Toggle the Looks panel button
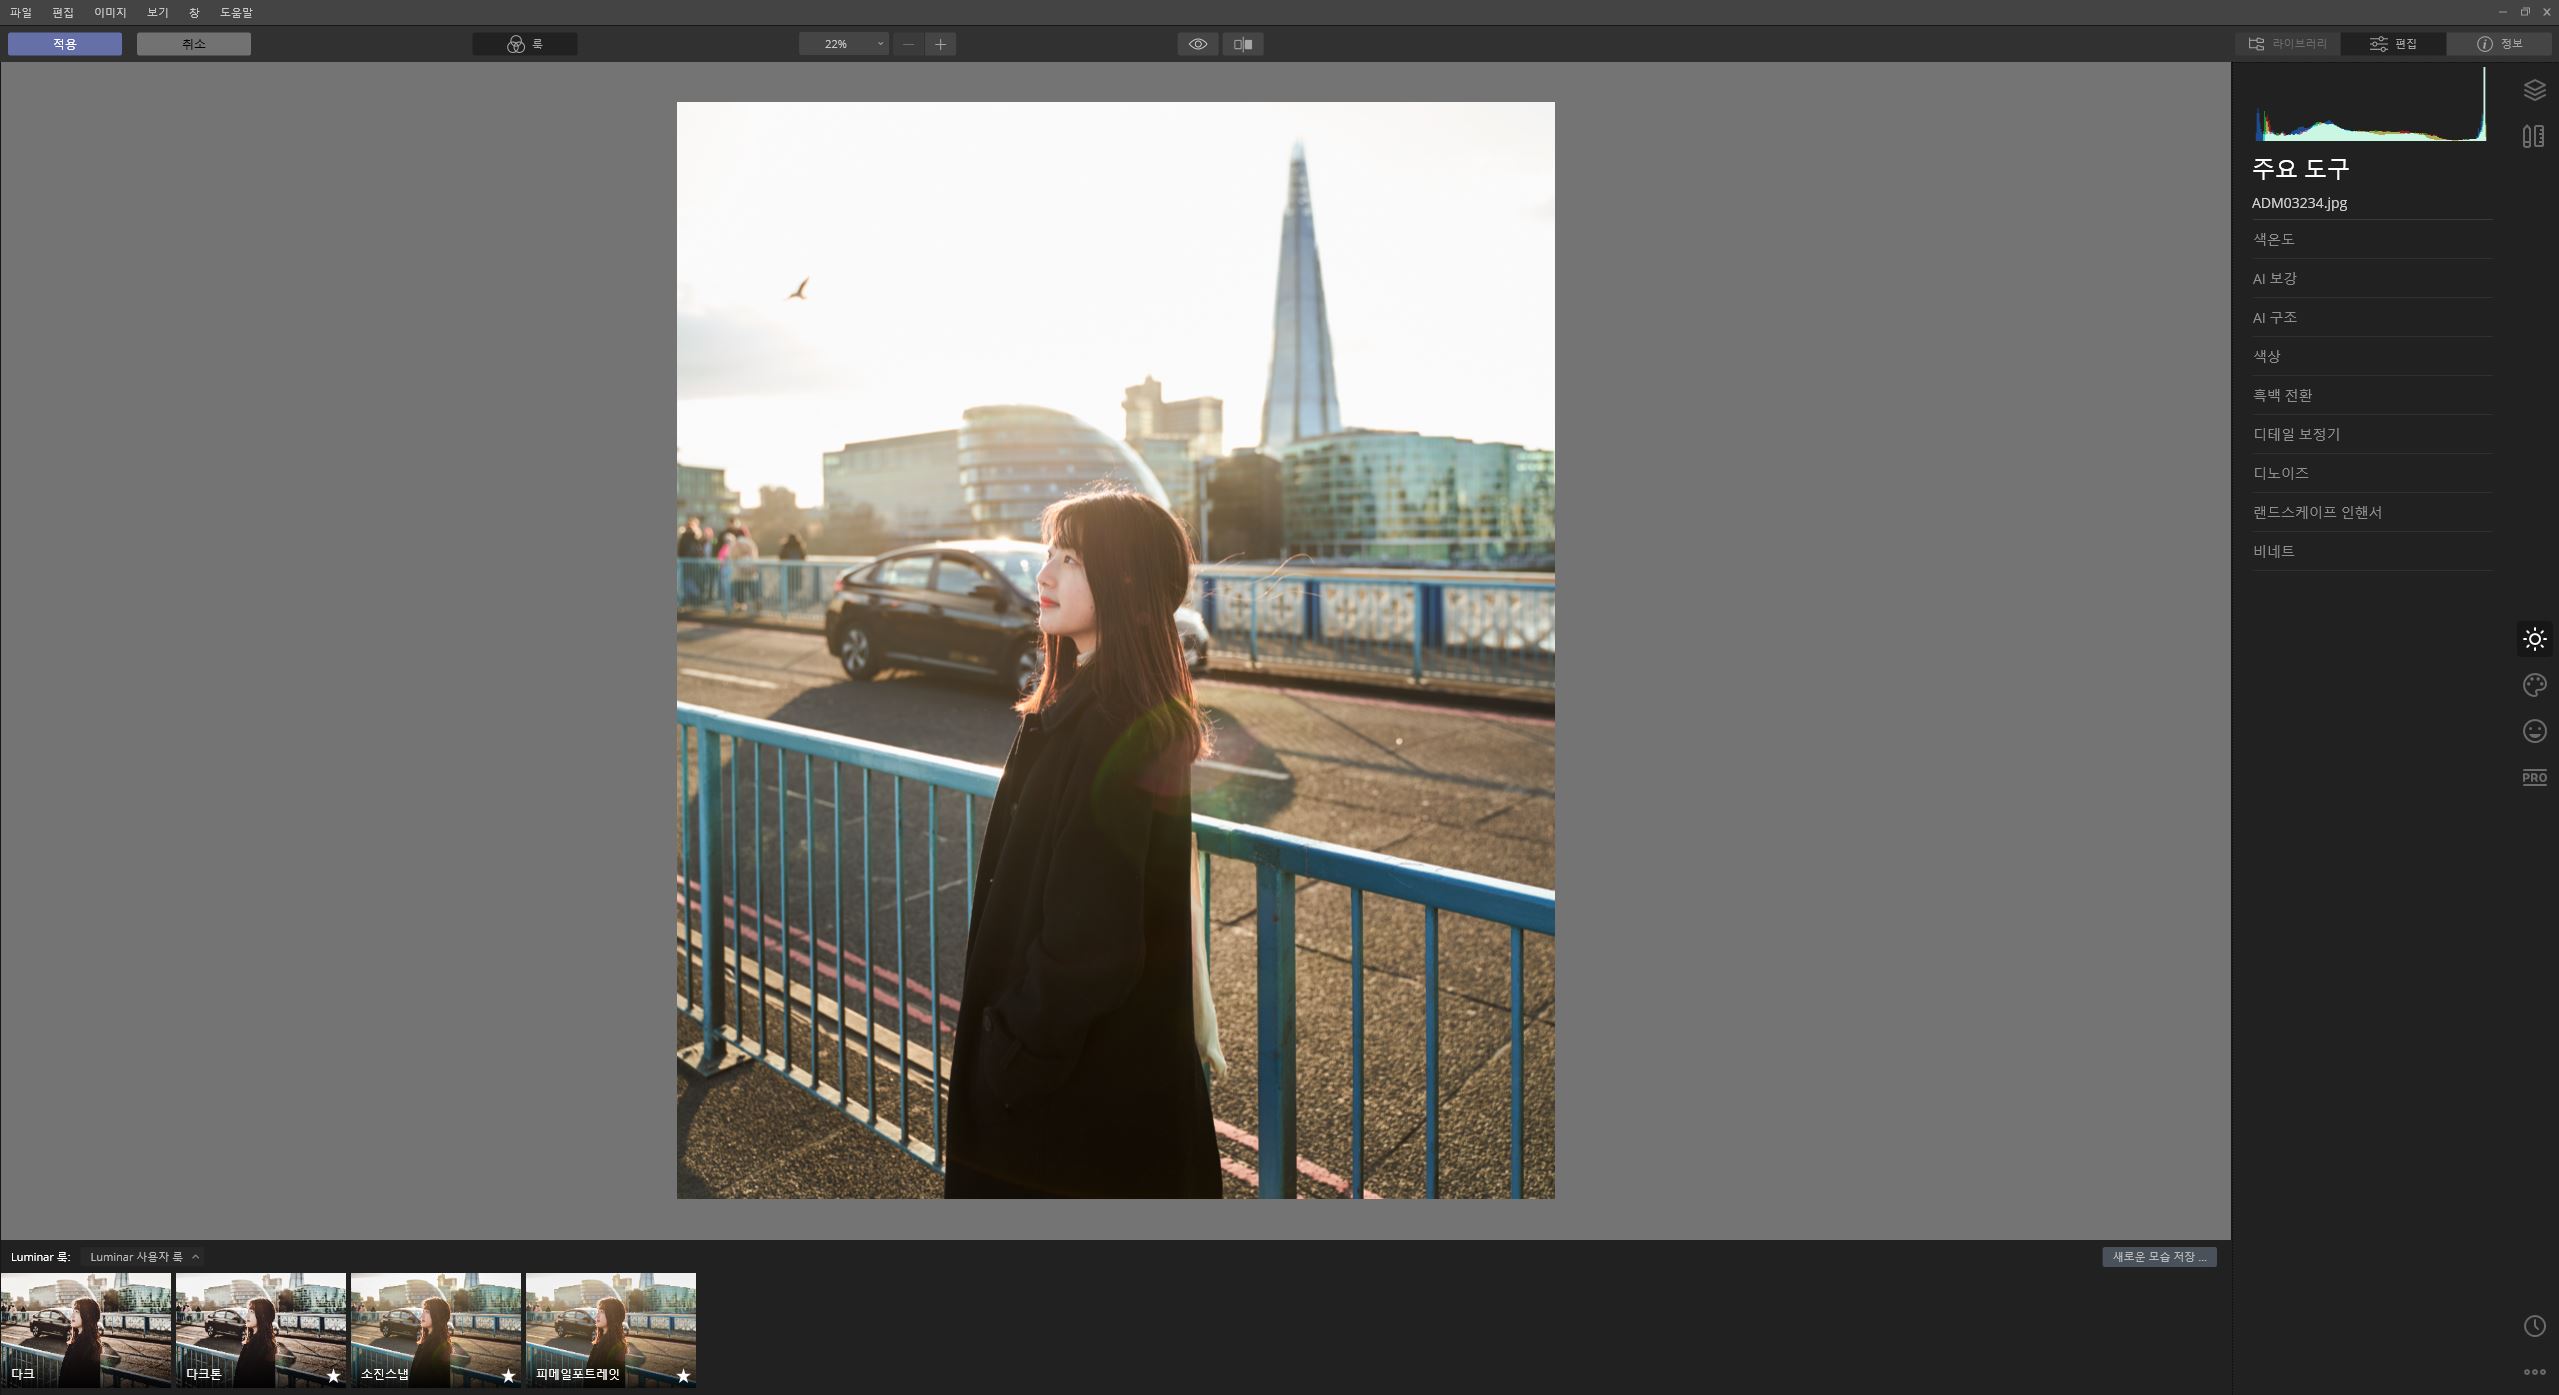The height and width of the screenshot is (1395, 2559). 525,44
